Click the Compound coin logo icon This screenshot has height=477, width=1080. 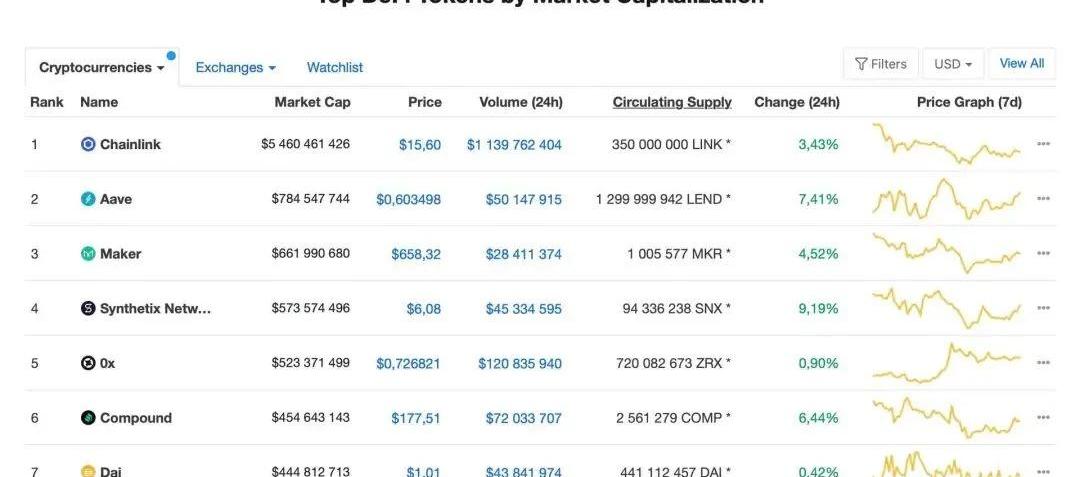click(88, 418)
